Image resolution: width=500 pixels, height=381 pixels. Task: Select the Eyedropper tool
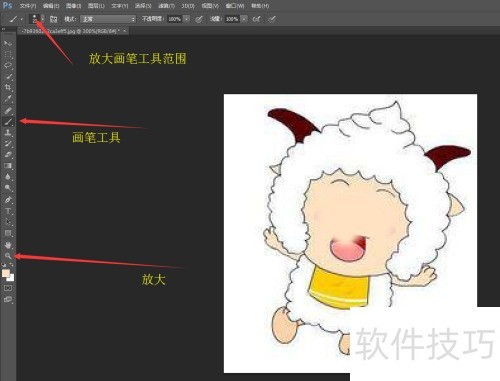[8, 98]
